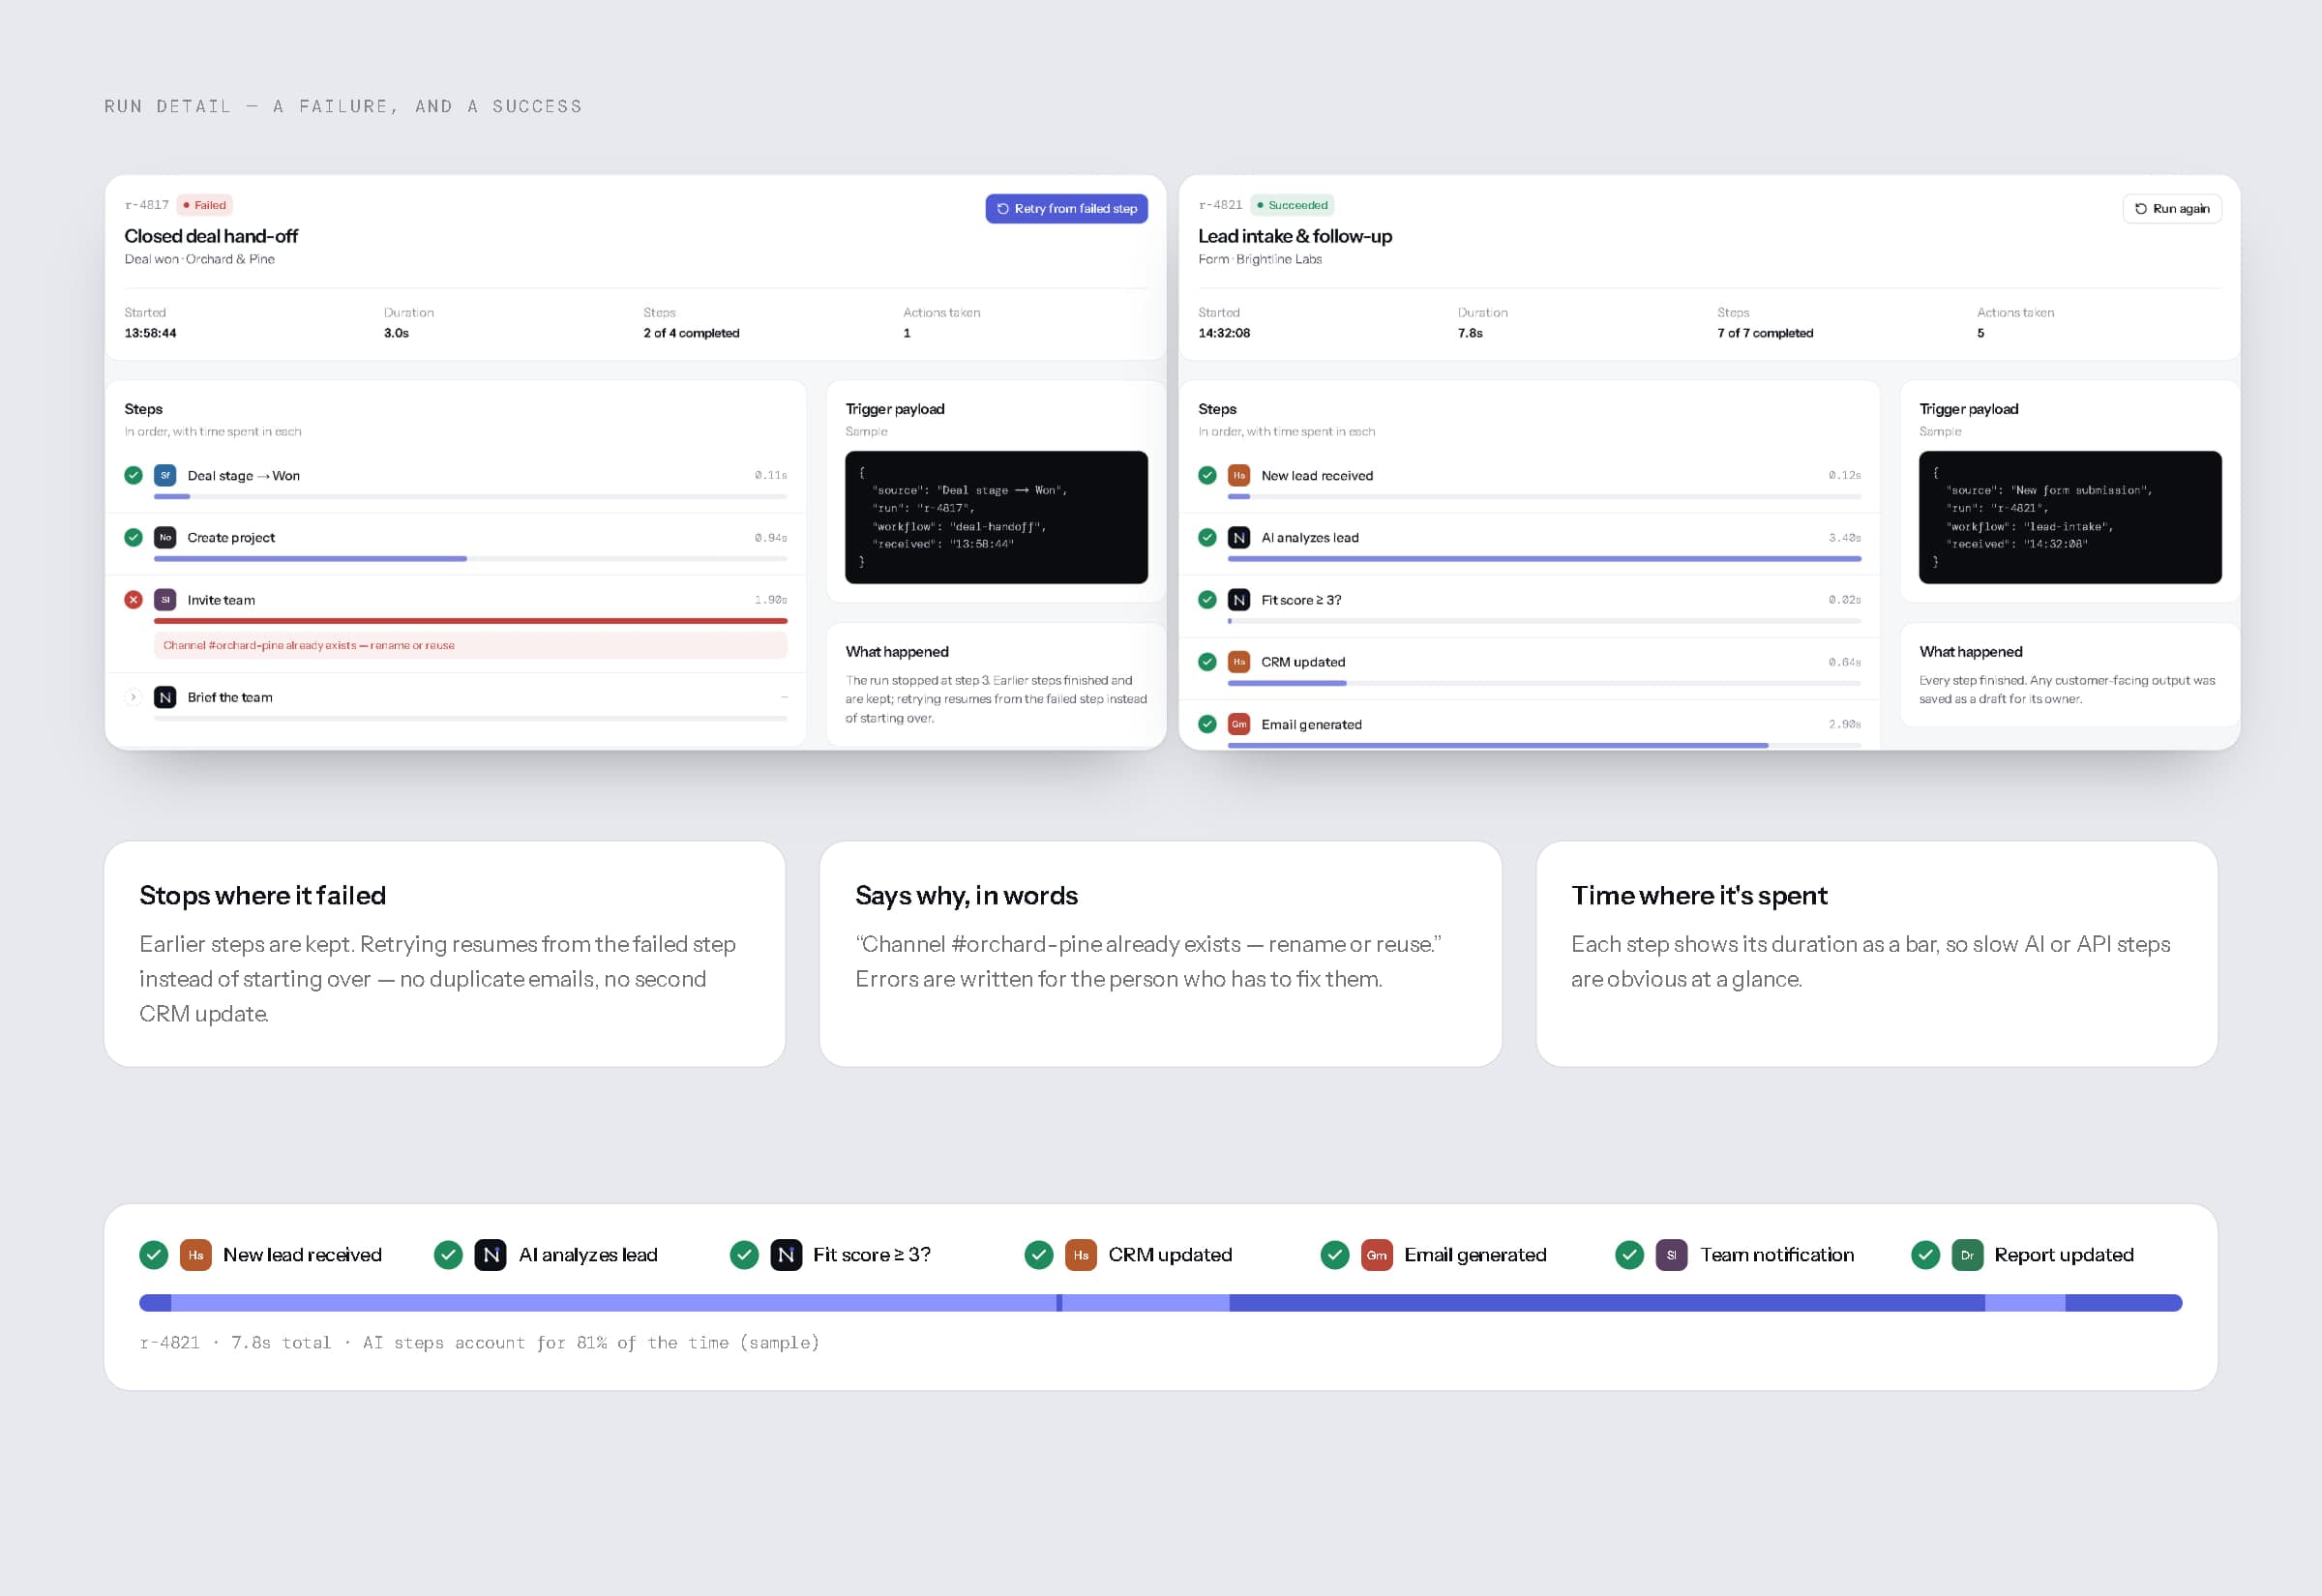Click N icon in Fit score ≥ 3? step row
This screenshot has width=2322, height=1596.
1239,600
